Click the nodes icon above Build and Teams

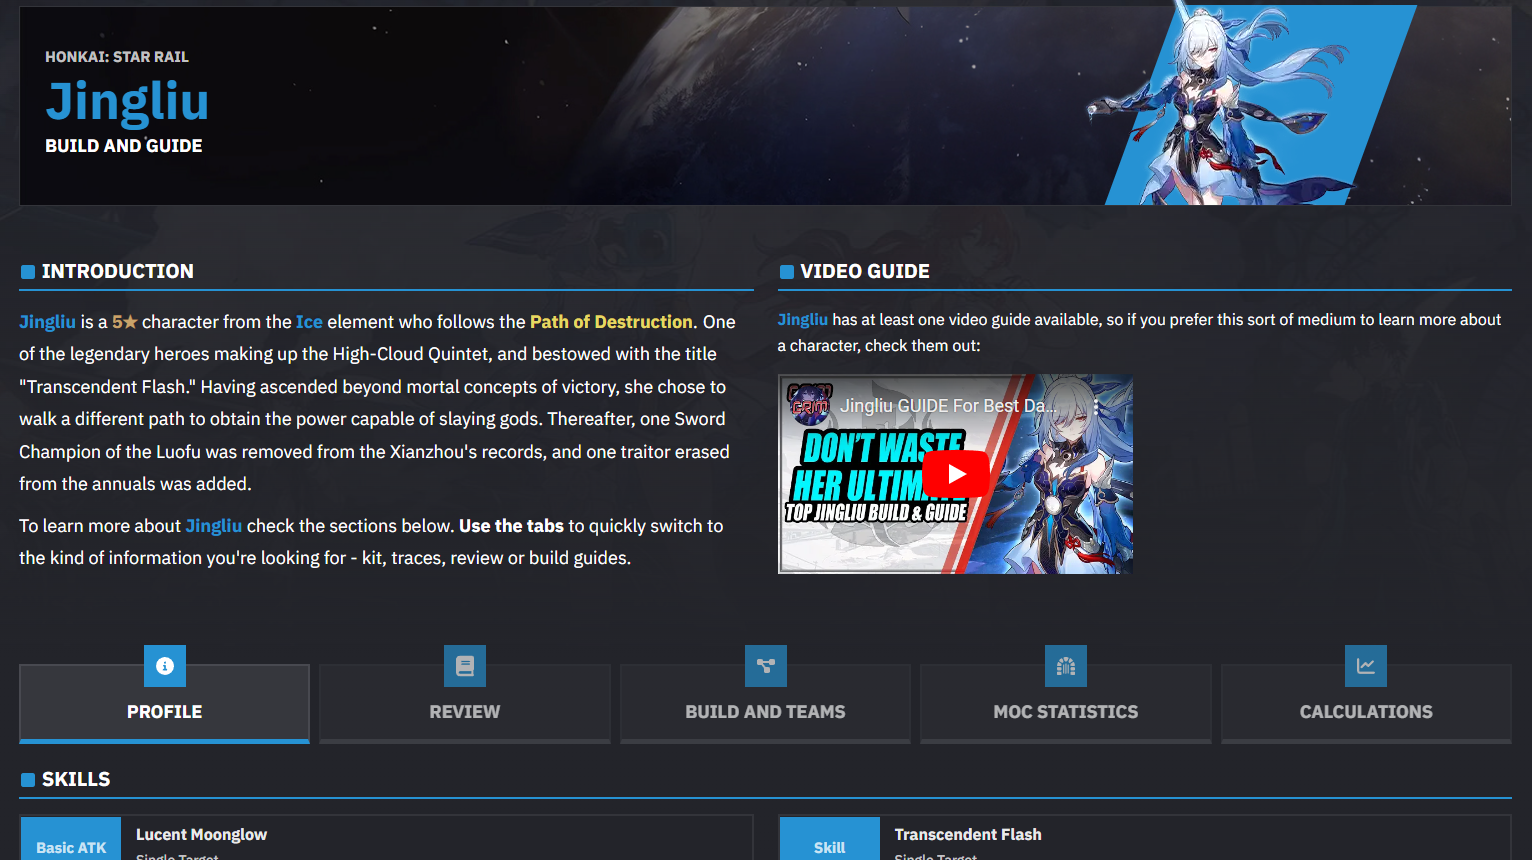(x=765, y=666)
